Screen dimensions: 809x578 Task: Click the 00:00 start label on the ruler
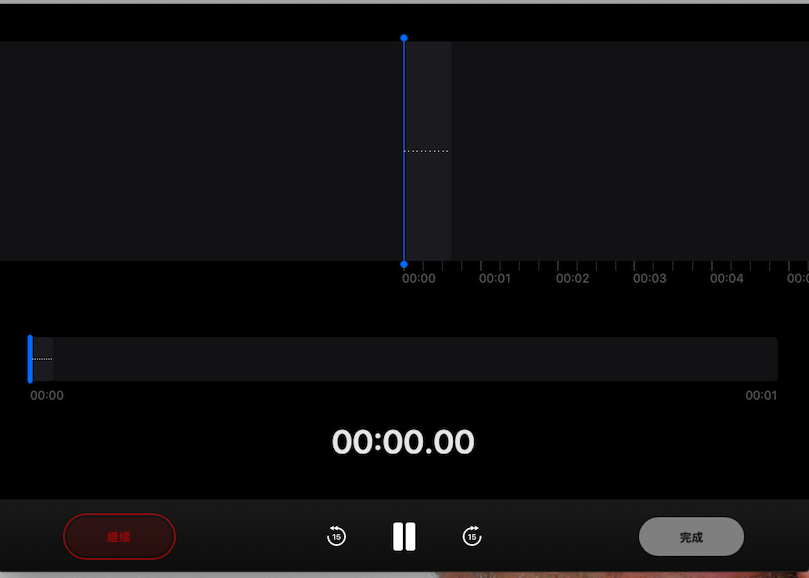(x=418, y=279)
